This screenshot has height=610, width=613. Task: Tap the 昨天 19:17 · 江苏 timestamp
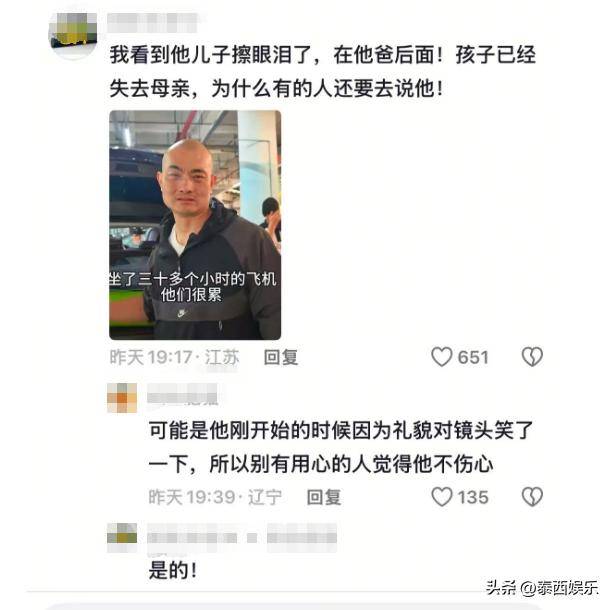tap(174, 357)
